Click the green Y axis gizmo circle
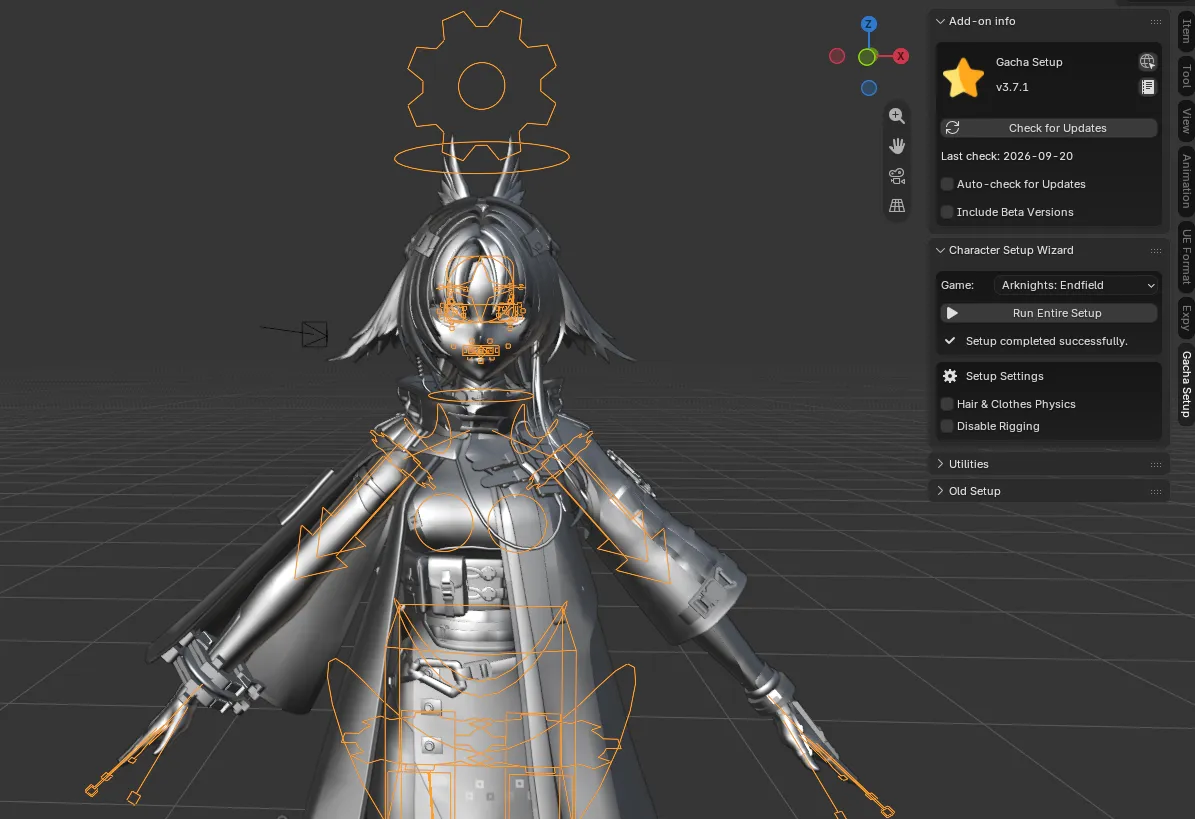Viewport: 1195px width, 819px height. click(867, 56)
